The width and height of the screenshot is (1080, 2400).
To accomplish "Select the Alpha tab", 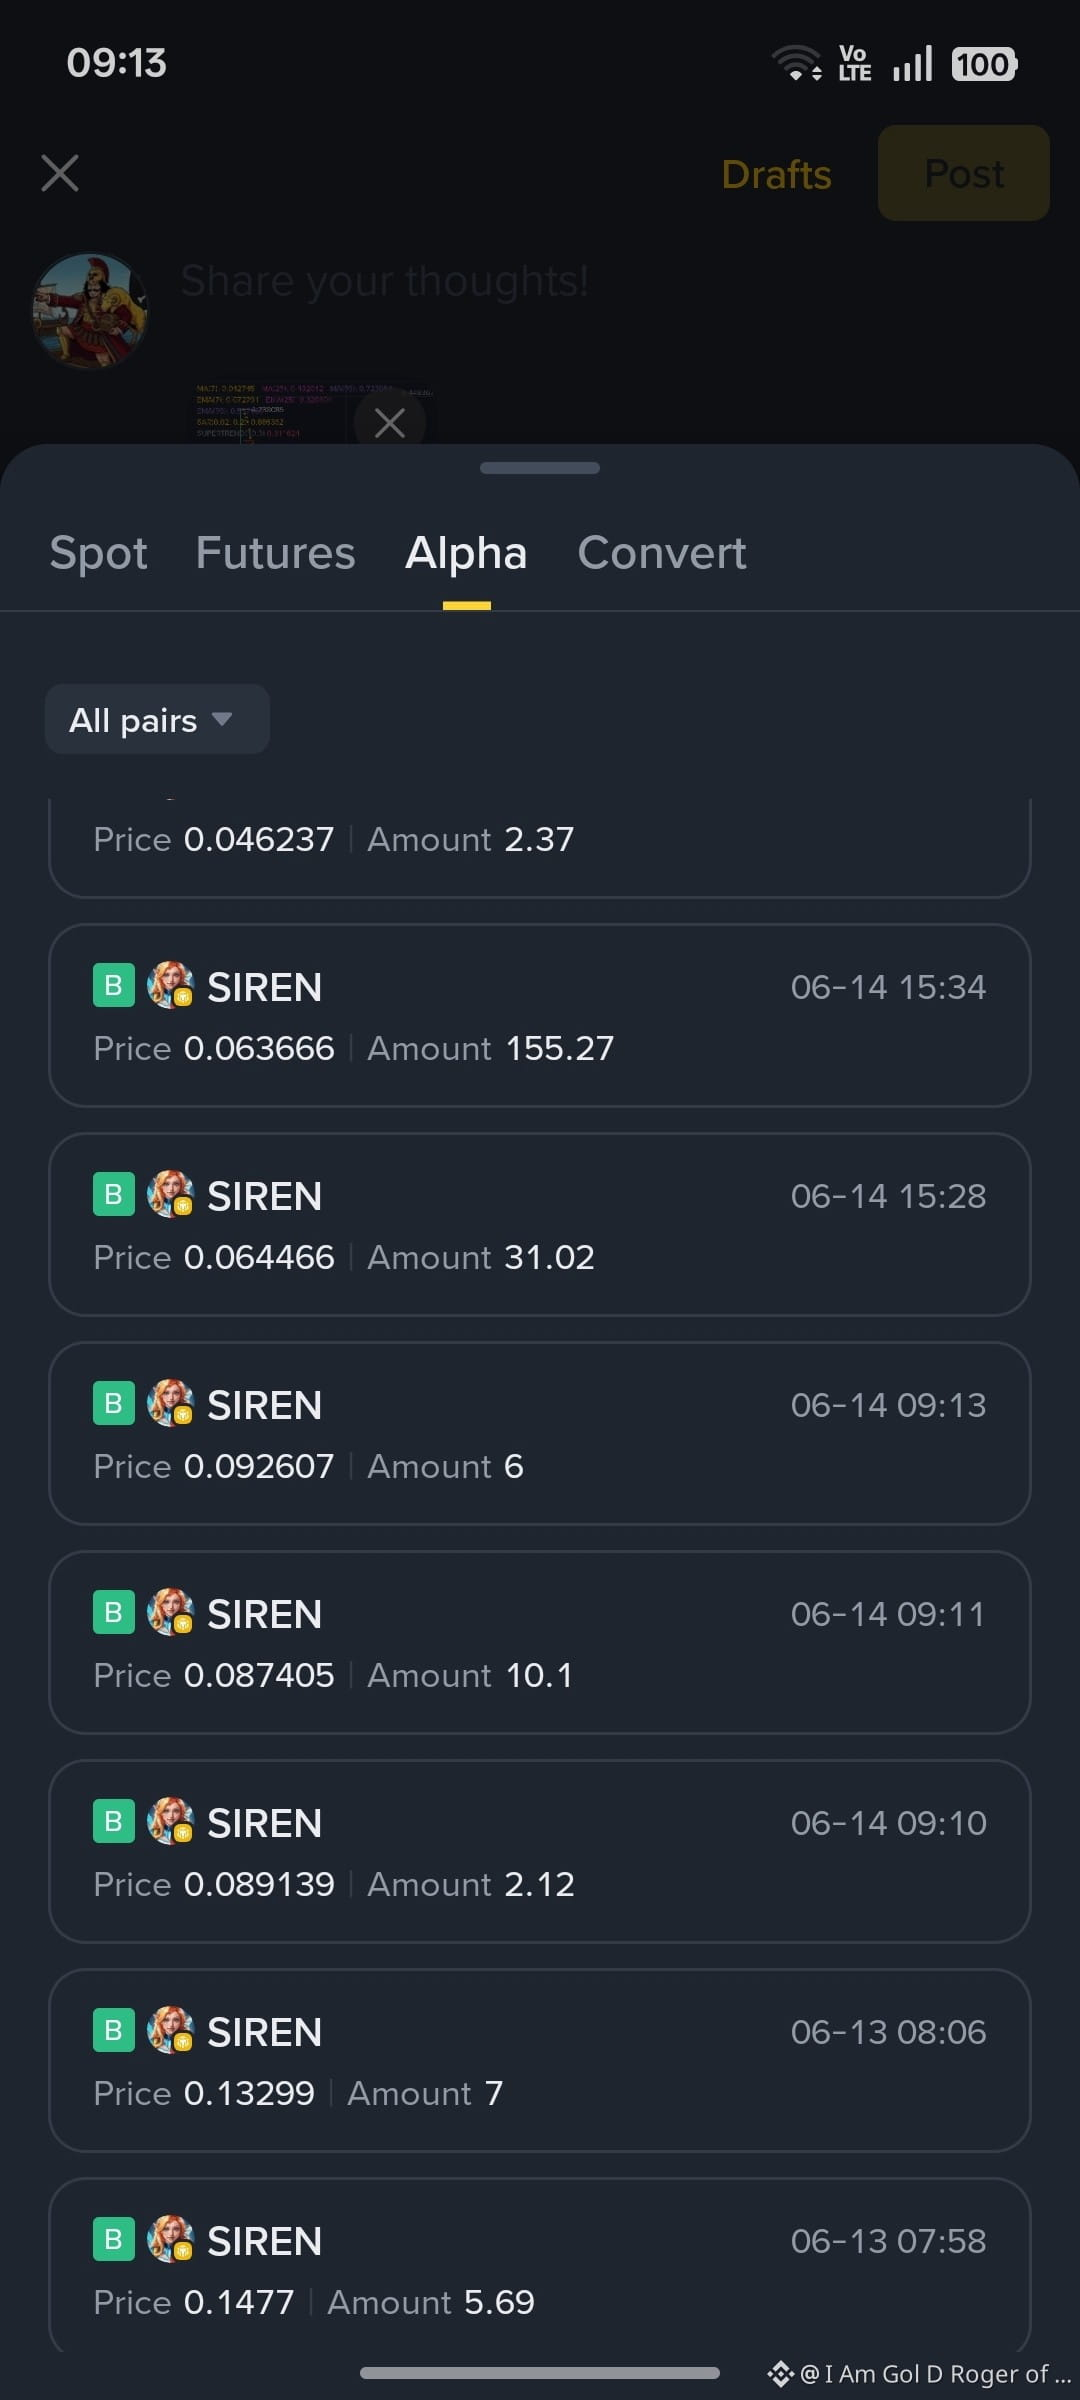I will 466,553.
